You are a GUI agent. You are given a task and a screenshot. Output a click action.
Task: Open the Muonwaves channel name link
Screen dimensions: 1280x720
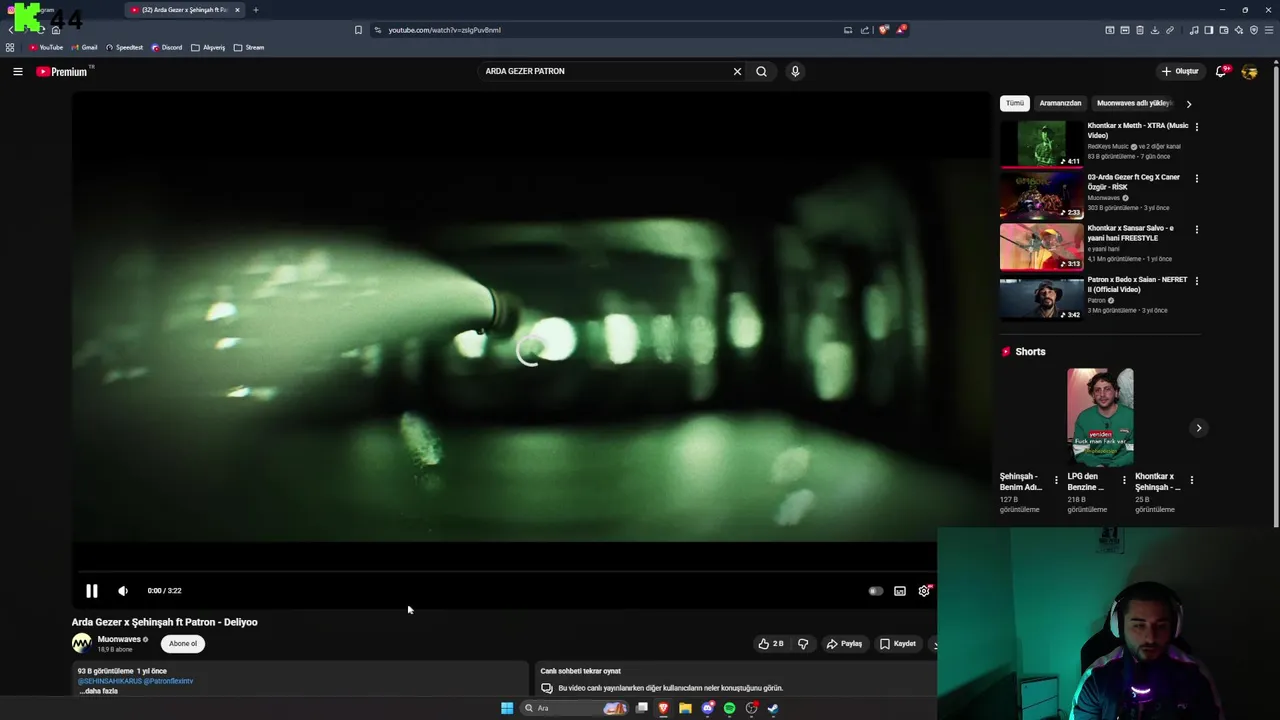(119, 639)
